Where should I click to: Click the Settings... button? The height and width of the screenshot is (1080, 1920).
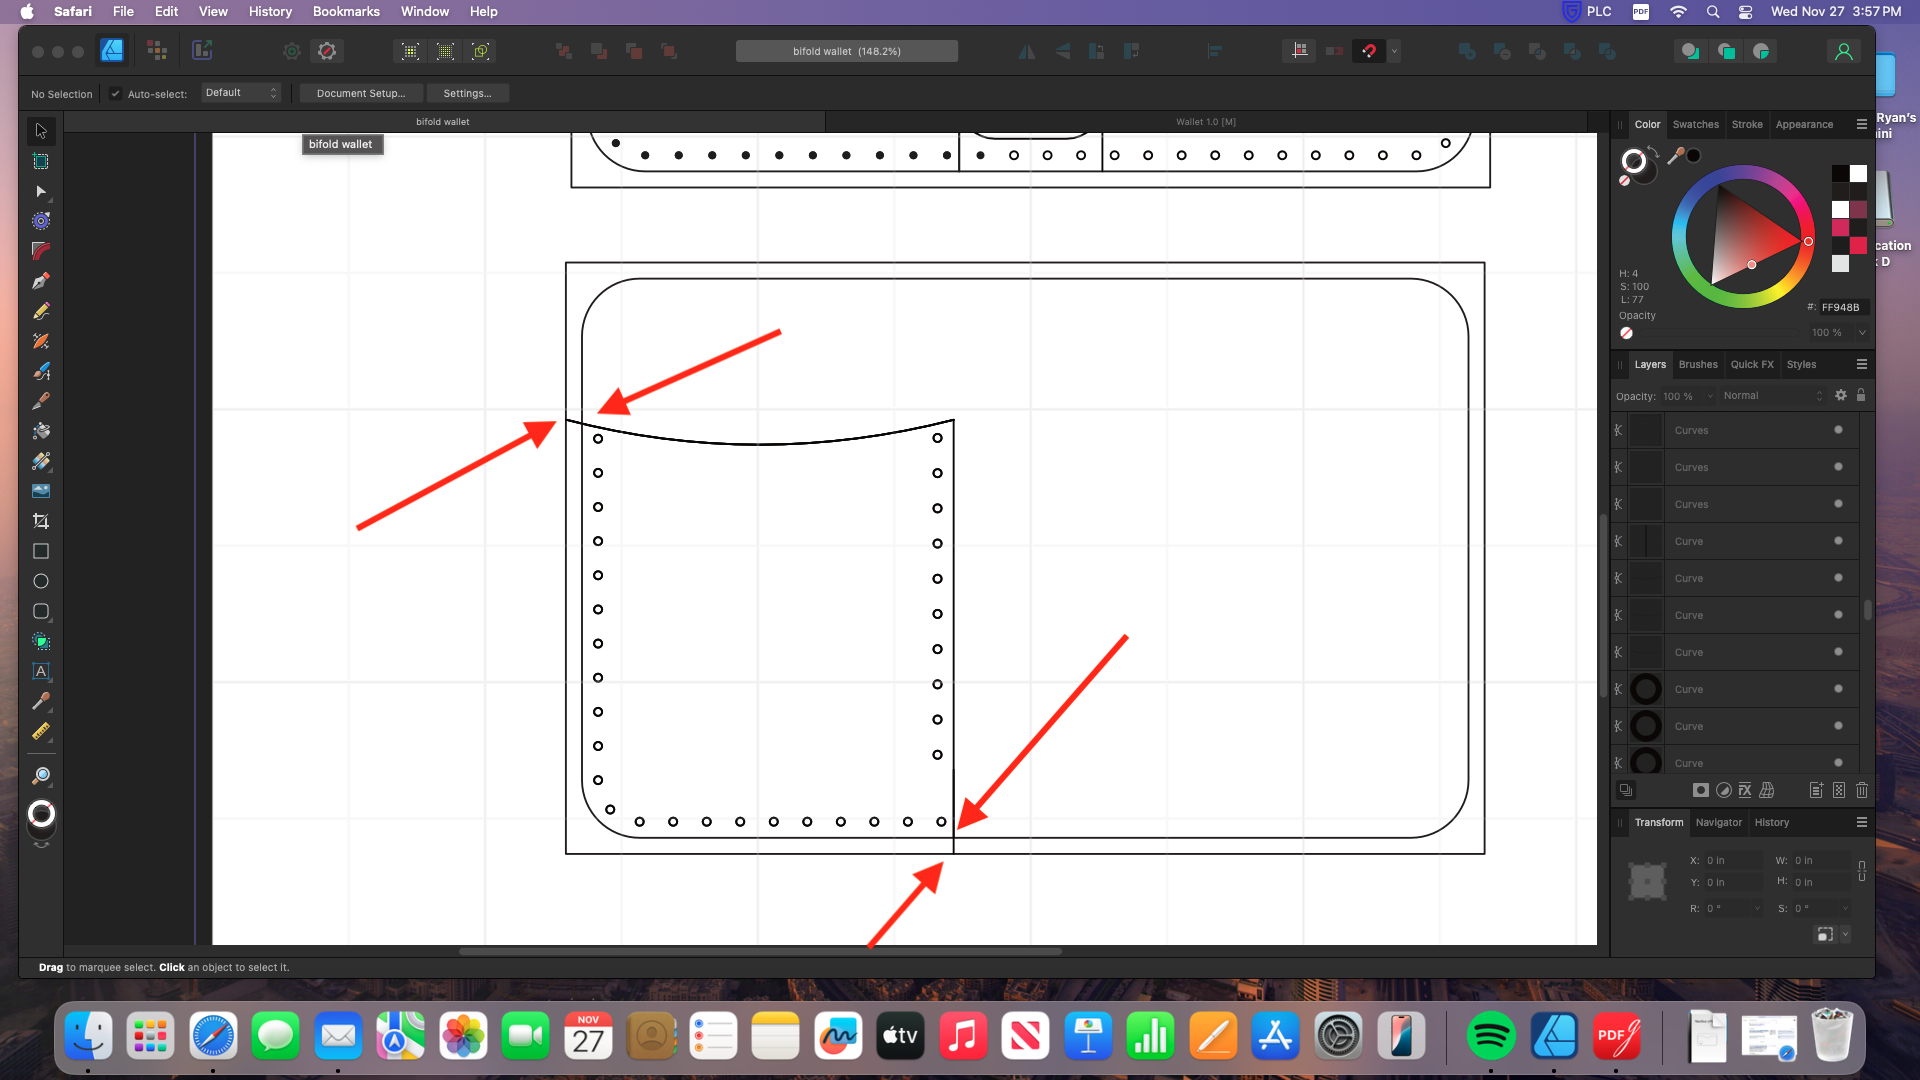click(468, 93)
